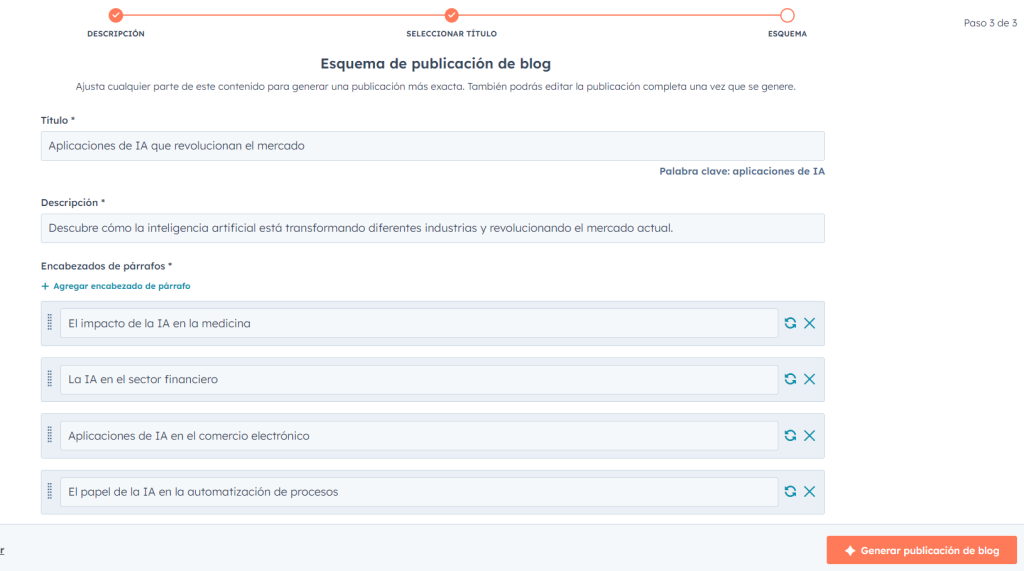Delete the automatización de procesos heading
This screenshot has height=571, width=1024.
click(x=810, y=492)
